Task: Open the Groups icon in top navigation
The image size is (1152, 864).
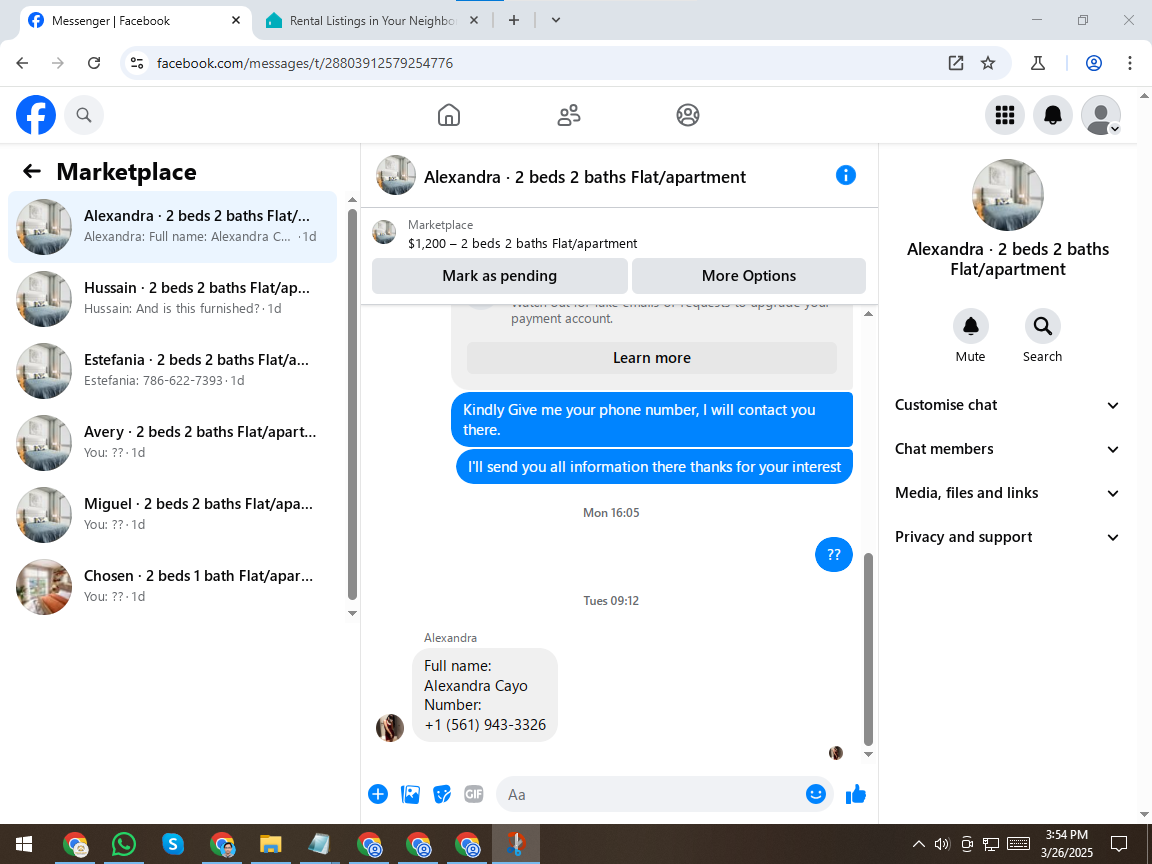Action: click(x=688, y=115)
